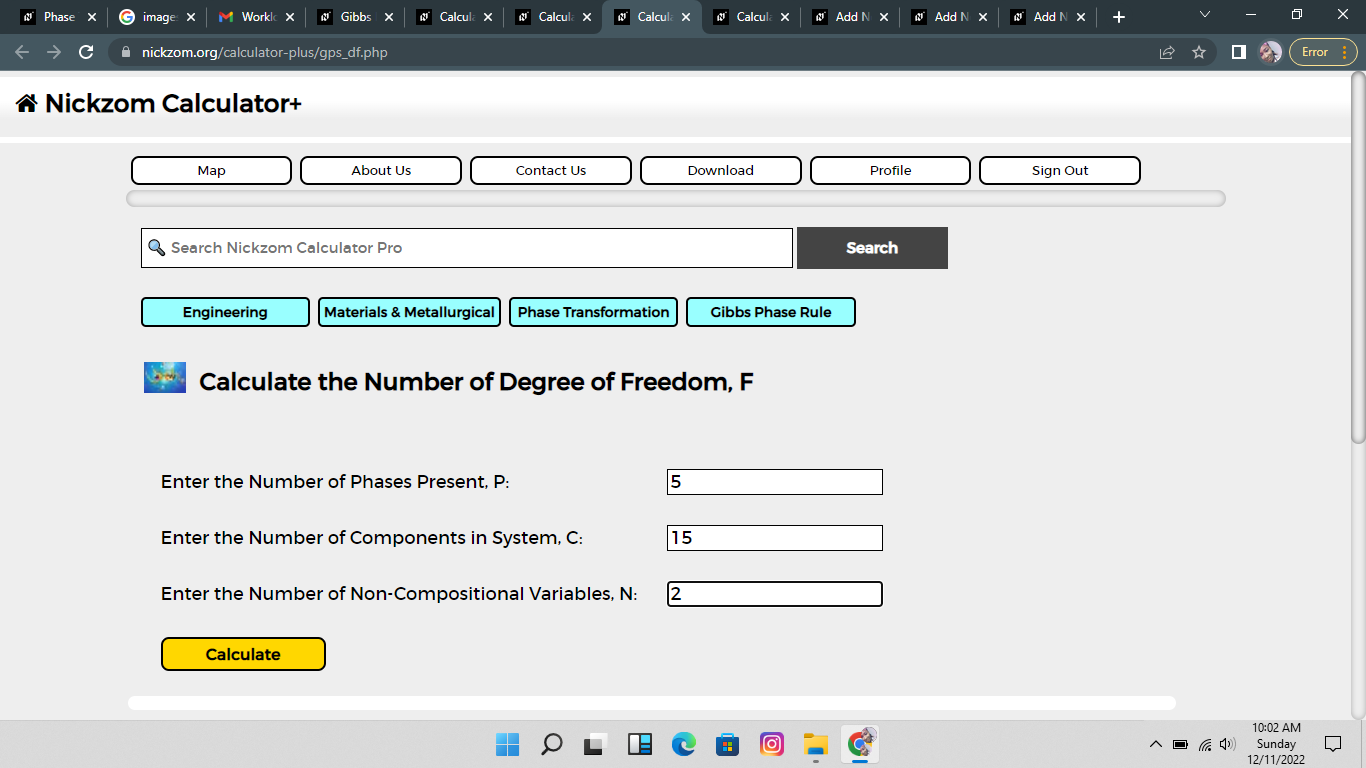Image resolution: width=1366 pixels, height=768 pixels.
Task: Go back to the previous page
Action: coord(22,52)
